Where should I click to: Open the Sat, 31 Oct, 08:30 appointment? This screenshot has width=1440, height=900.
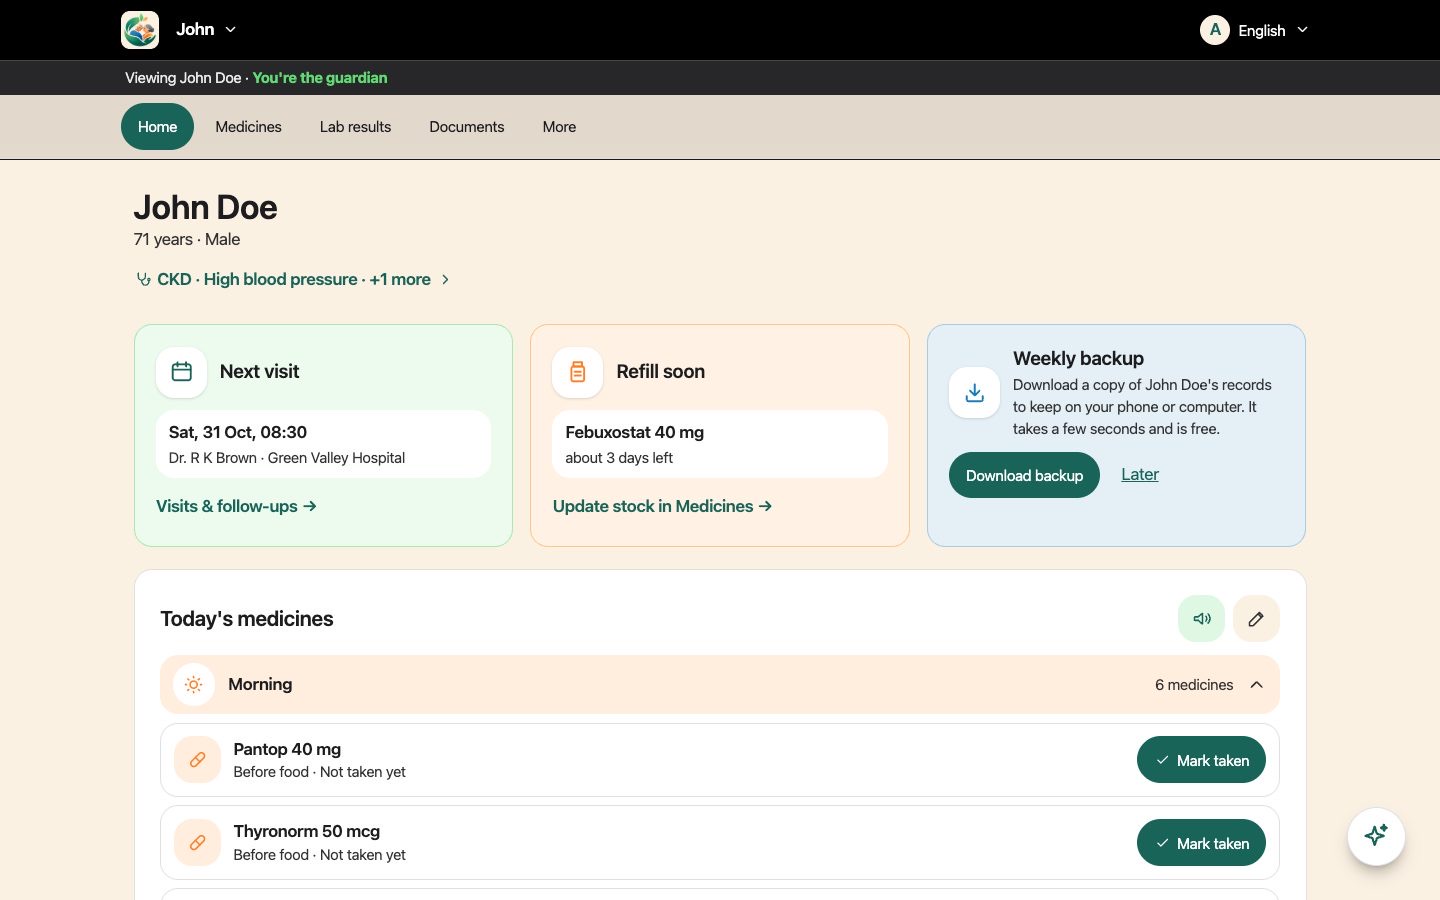coord(323,444)
